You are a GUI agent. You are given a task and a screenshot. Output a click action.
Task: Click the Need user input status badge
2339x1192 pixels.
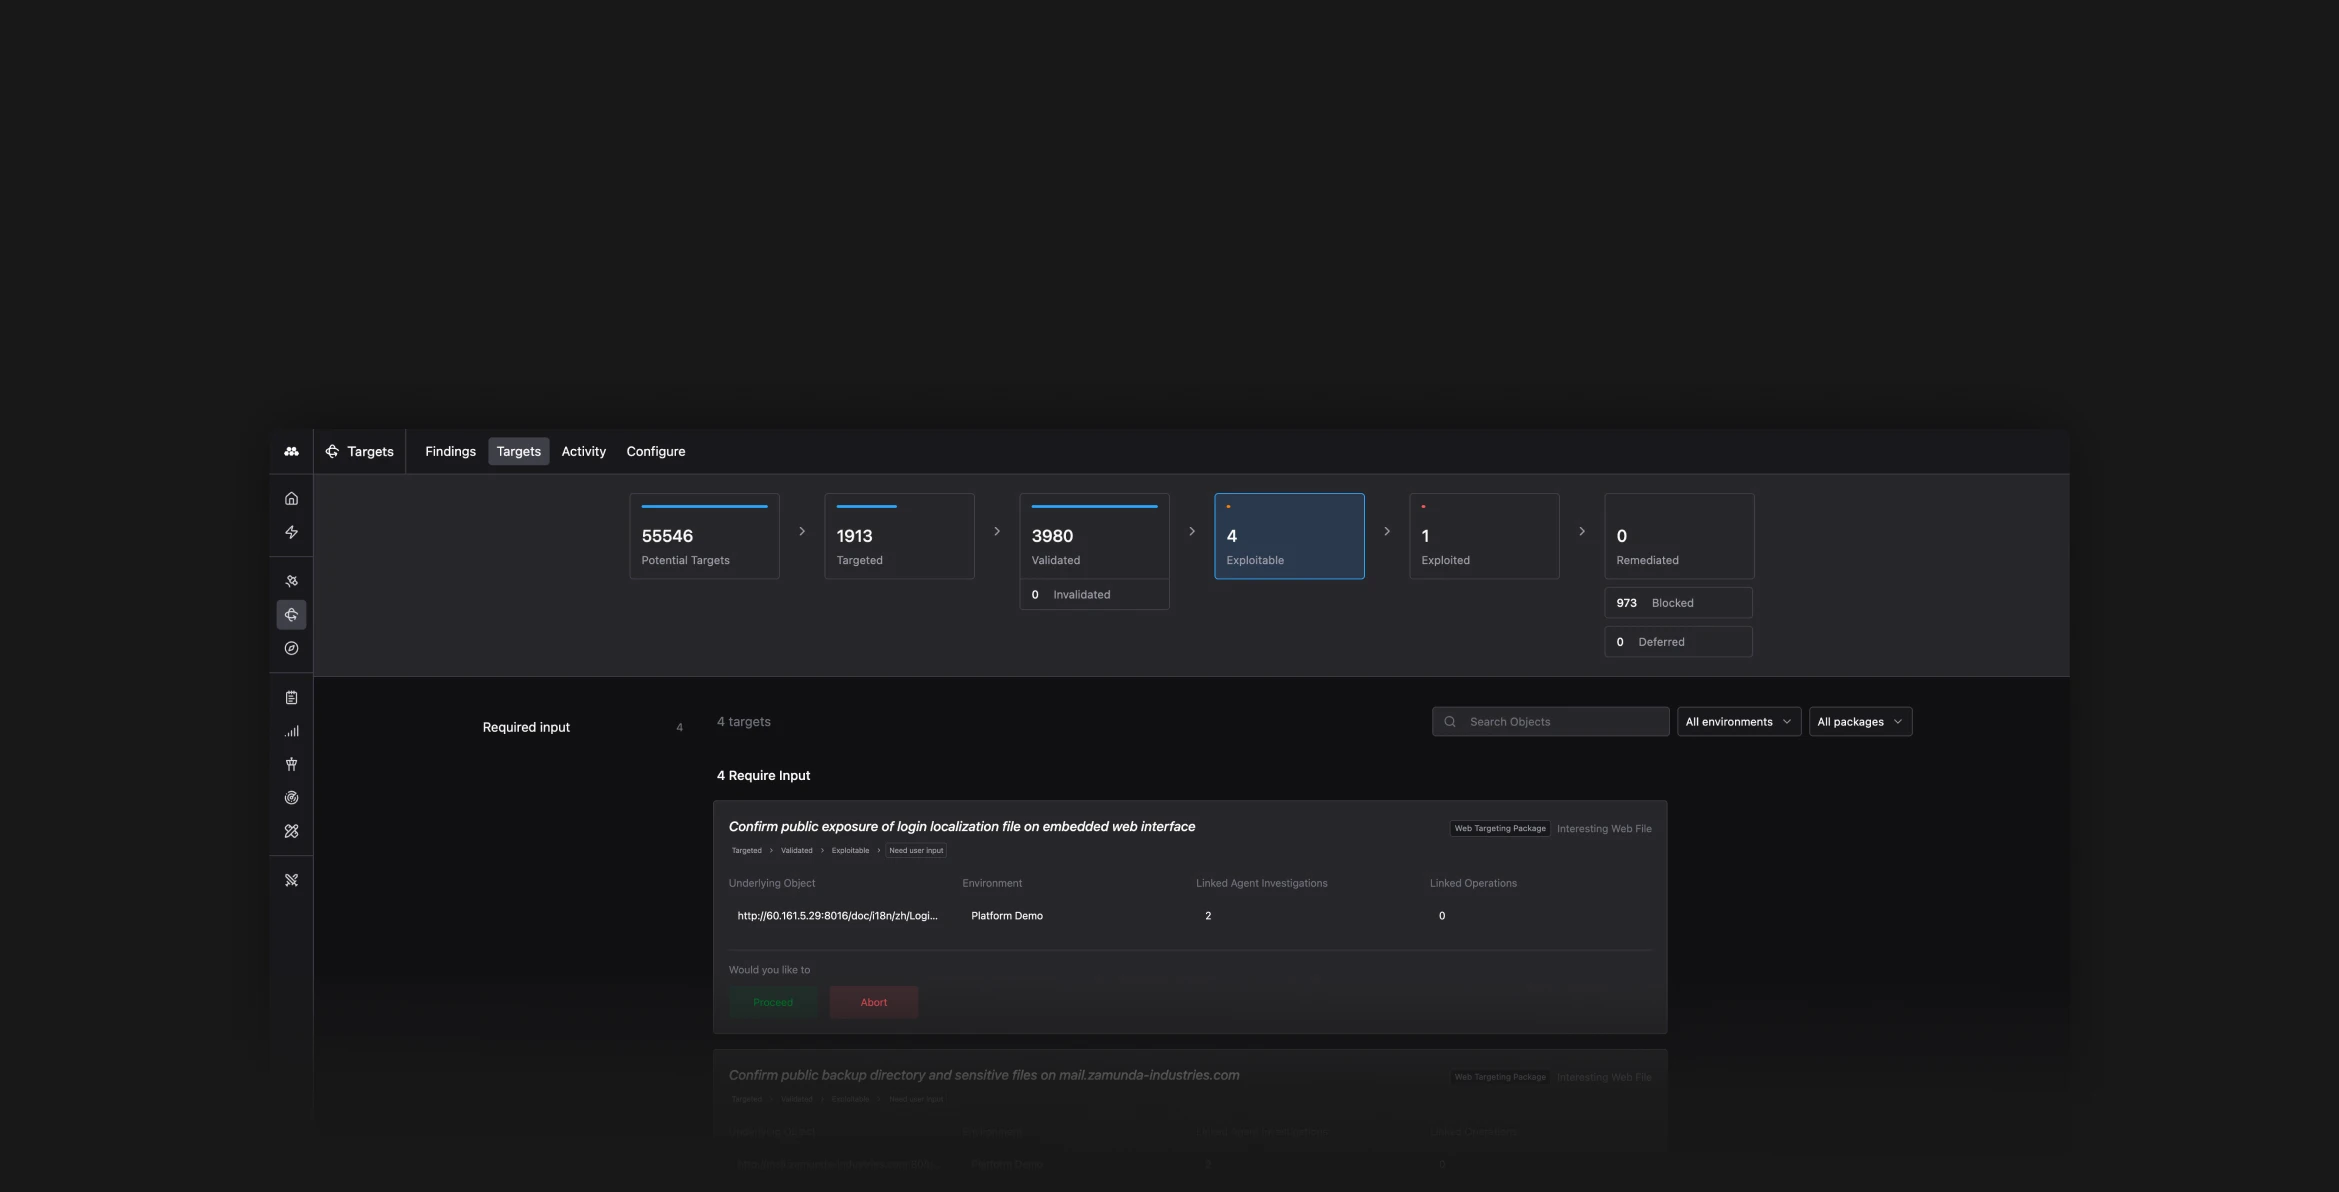click(916, 851)
